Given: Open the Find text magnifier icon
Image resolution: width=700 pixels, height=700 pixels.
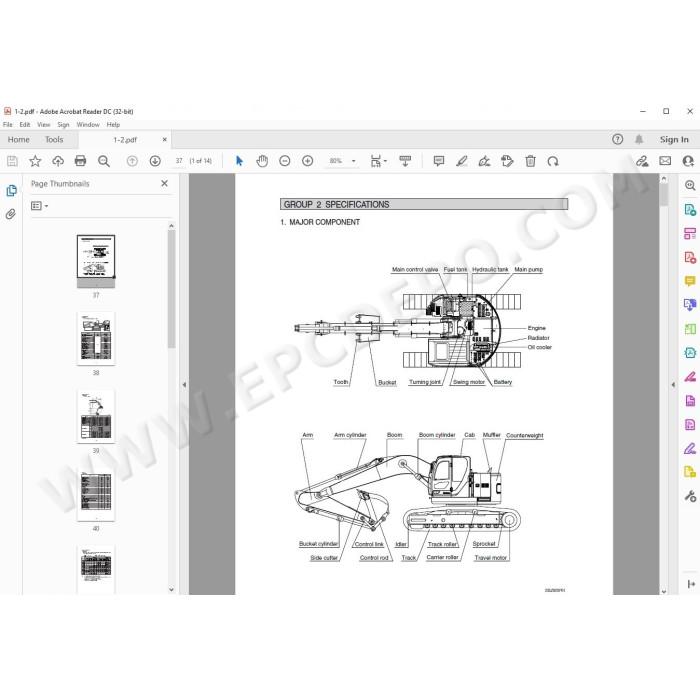Looking at the screenshot, I should tap(104, 161).
